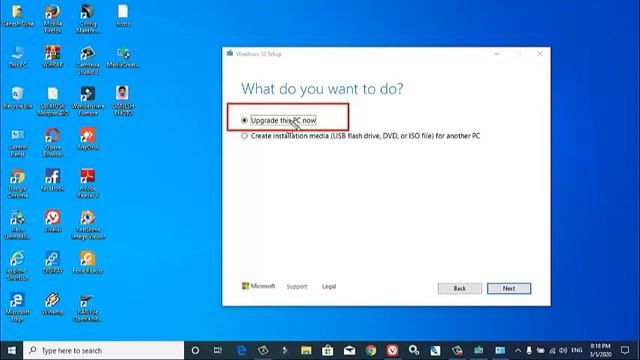Viewport: 640px width, 360px height.
Task: Open the Note desktop file
Action: click(x=123, y=16)
